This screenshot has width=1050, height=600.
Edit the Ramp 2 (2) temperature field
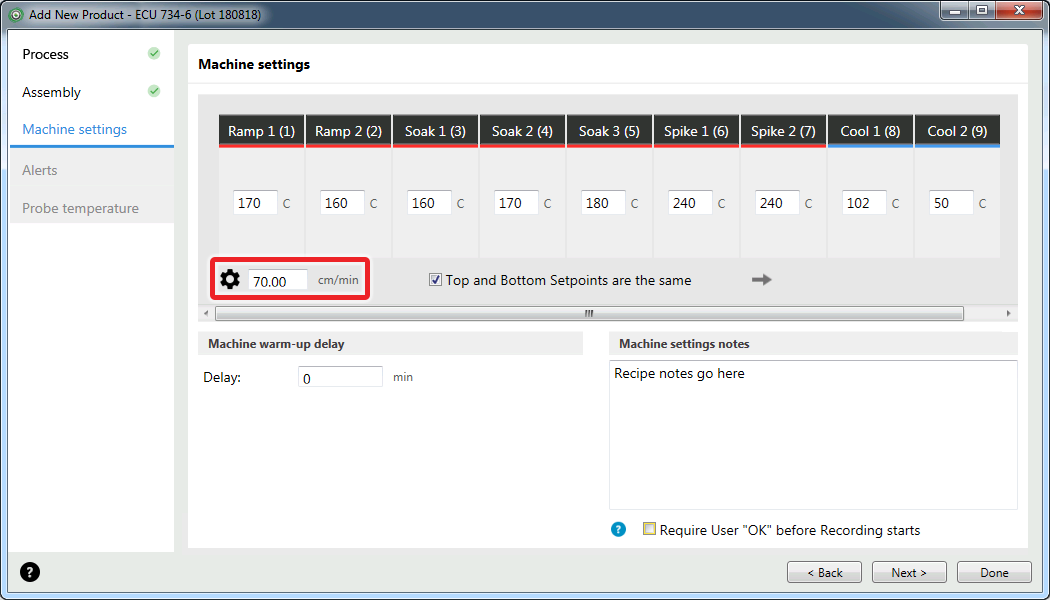tap(342, 203)
